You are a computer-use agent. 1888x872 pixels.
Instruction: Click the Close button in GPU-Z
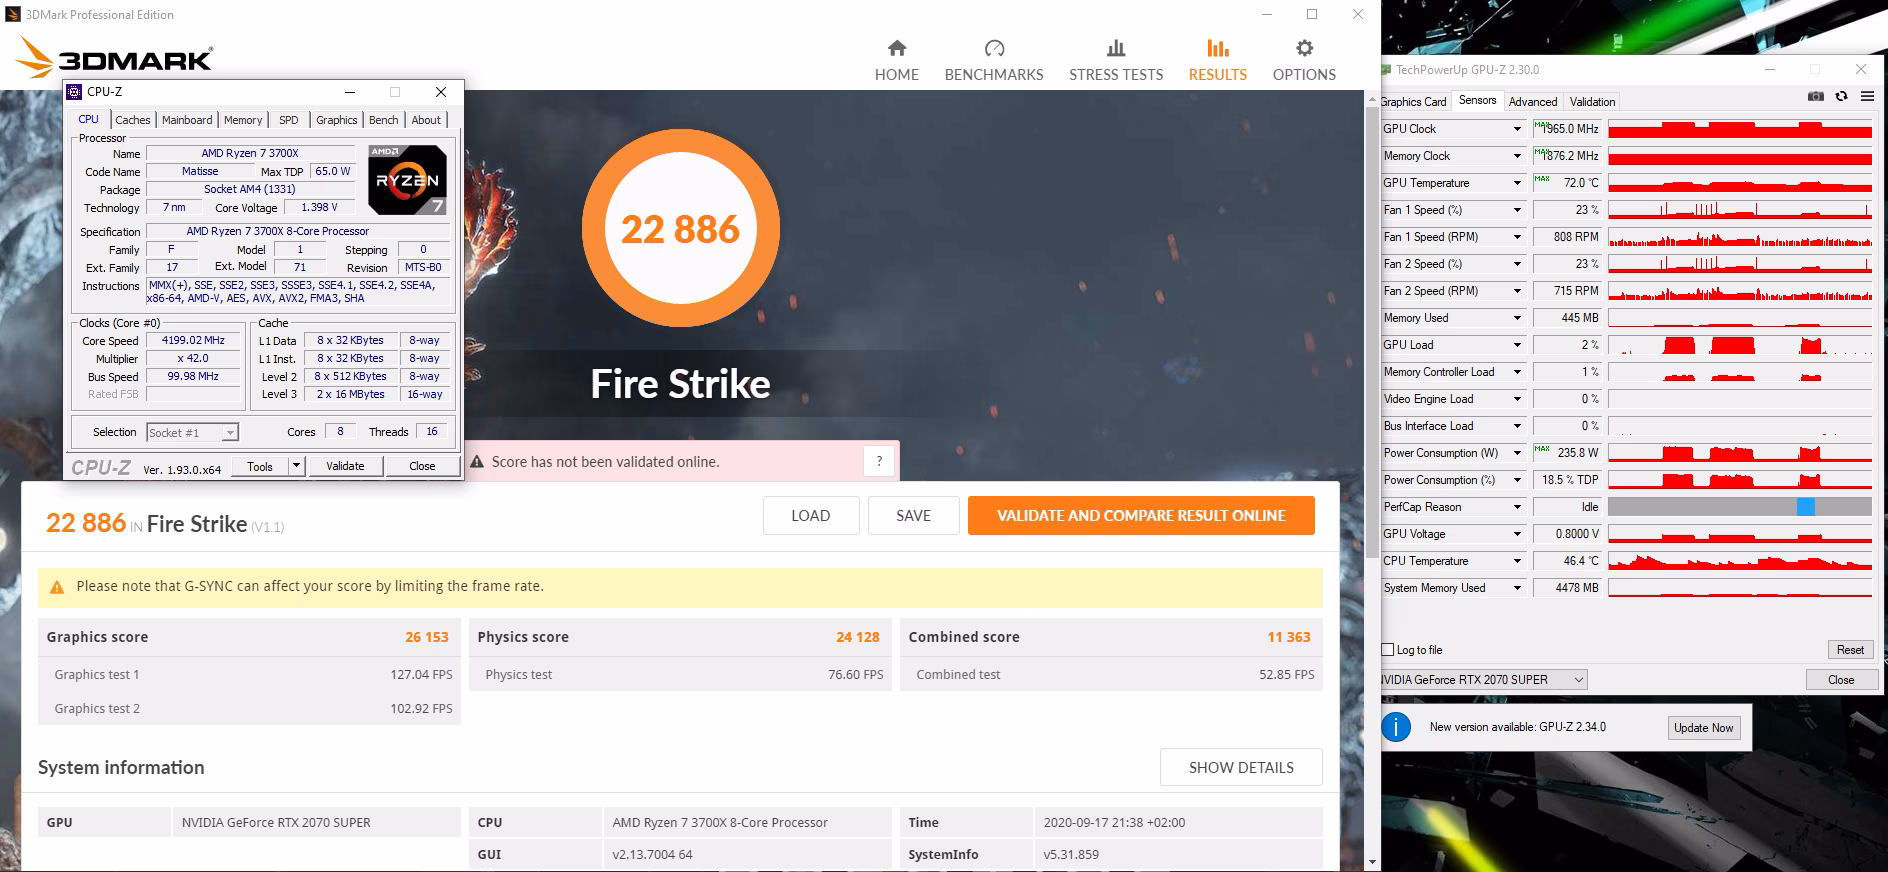(1841, 680)
